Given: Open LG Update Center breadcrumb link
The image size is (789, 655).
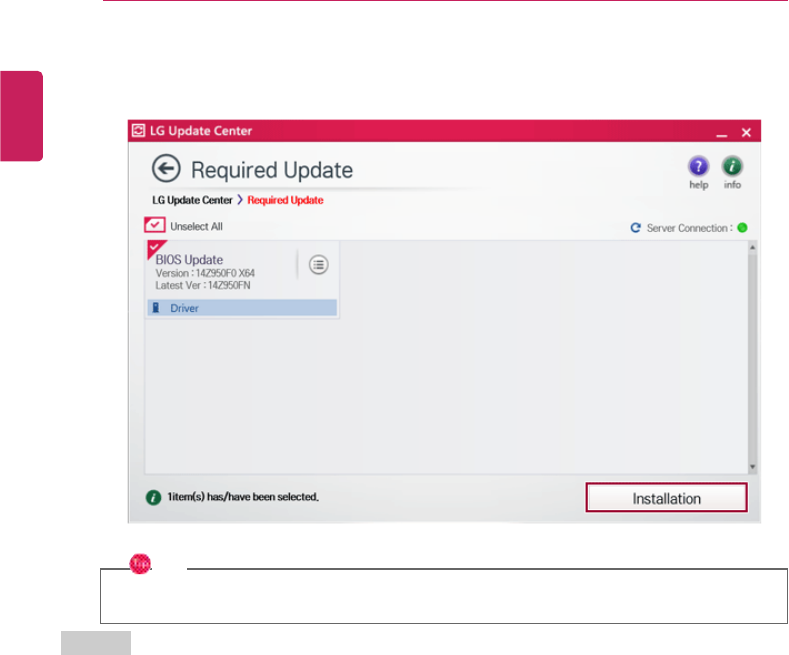Looking at the screenshot, I should point(192,200).
